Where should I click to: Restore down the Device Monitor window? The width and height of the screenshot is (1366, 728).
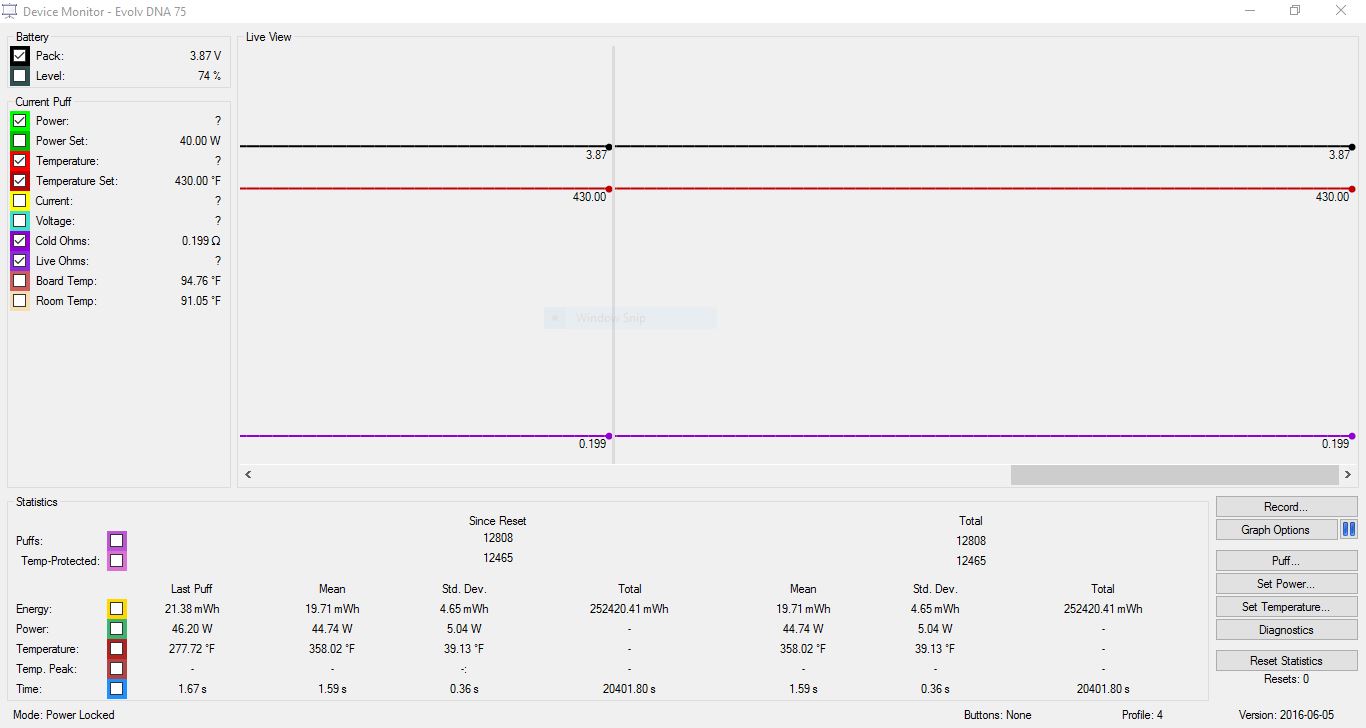click(x=1295, y=11)
